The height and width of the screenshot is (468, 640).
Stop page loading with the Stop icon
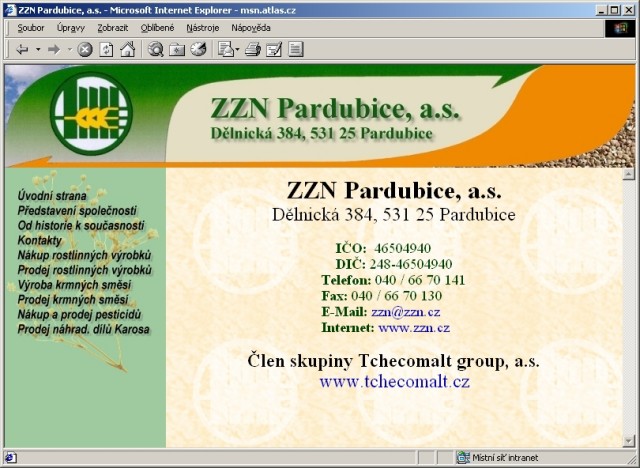[85, 50]
